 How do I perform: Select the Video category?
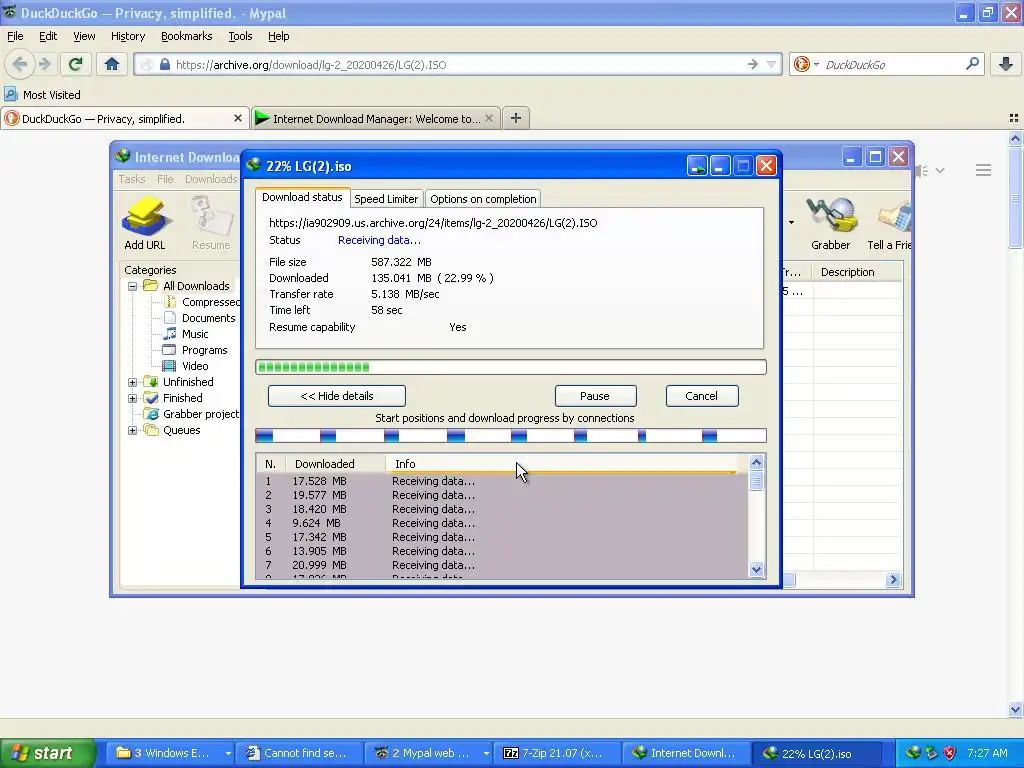pos(186,366)
